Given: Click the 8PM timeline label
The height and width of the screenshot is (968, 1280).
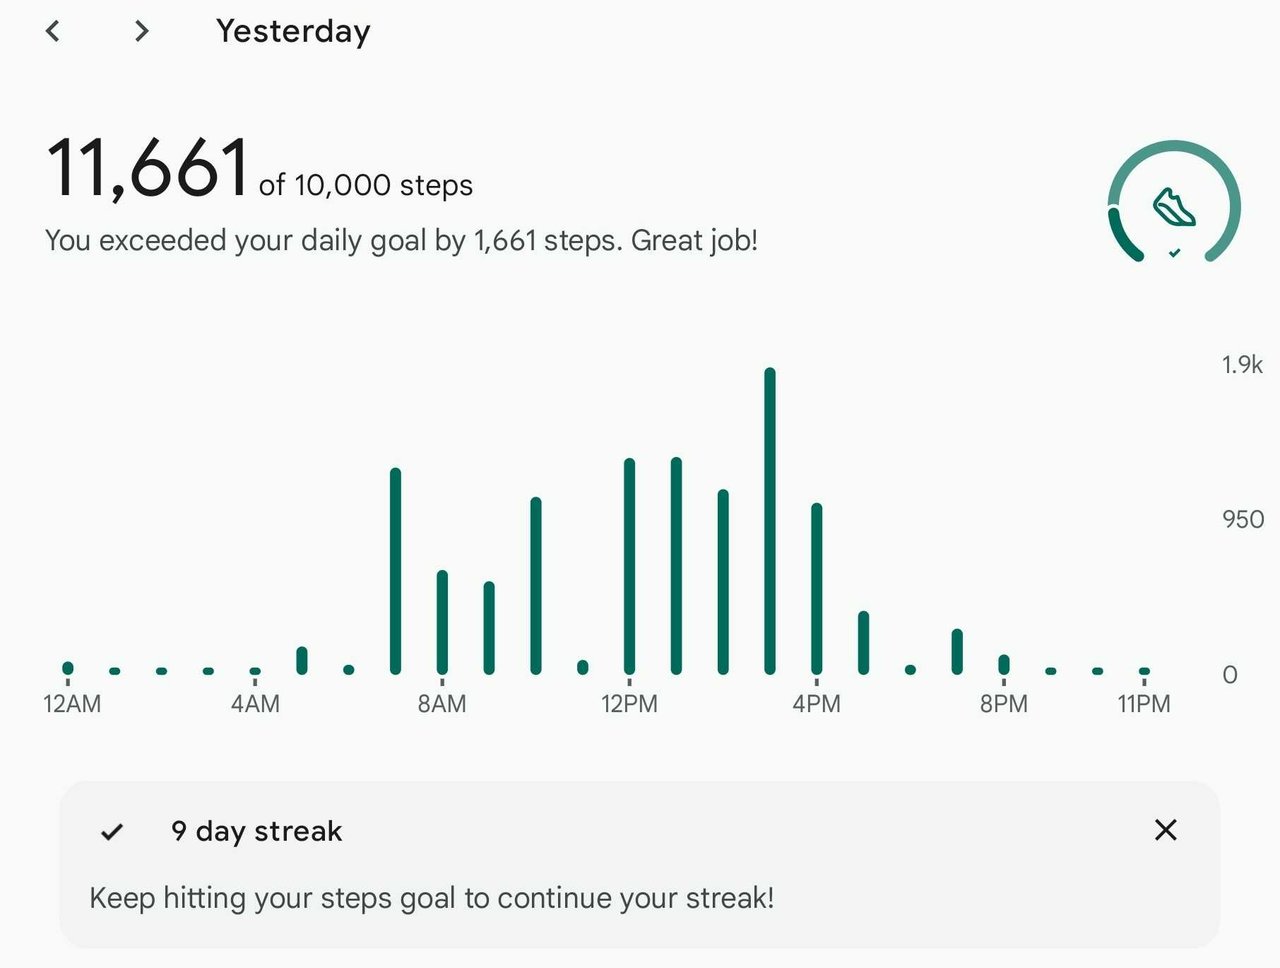Looking at the screenshot, I should coord(1004,704).
